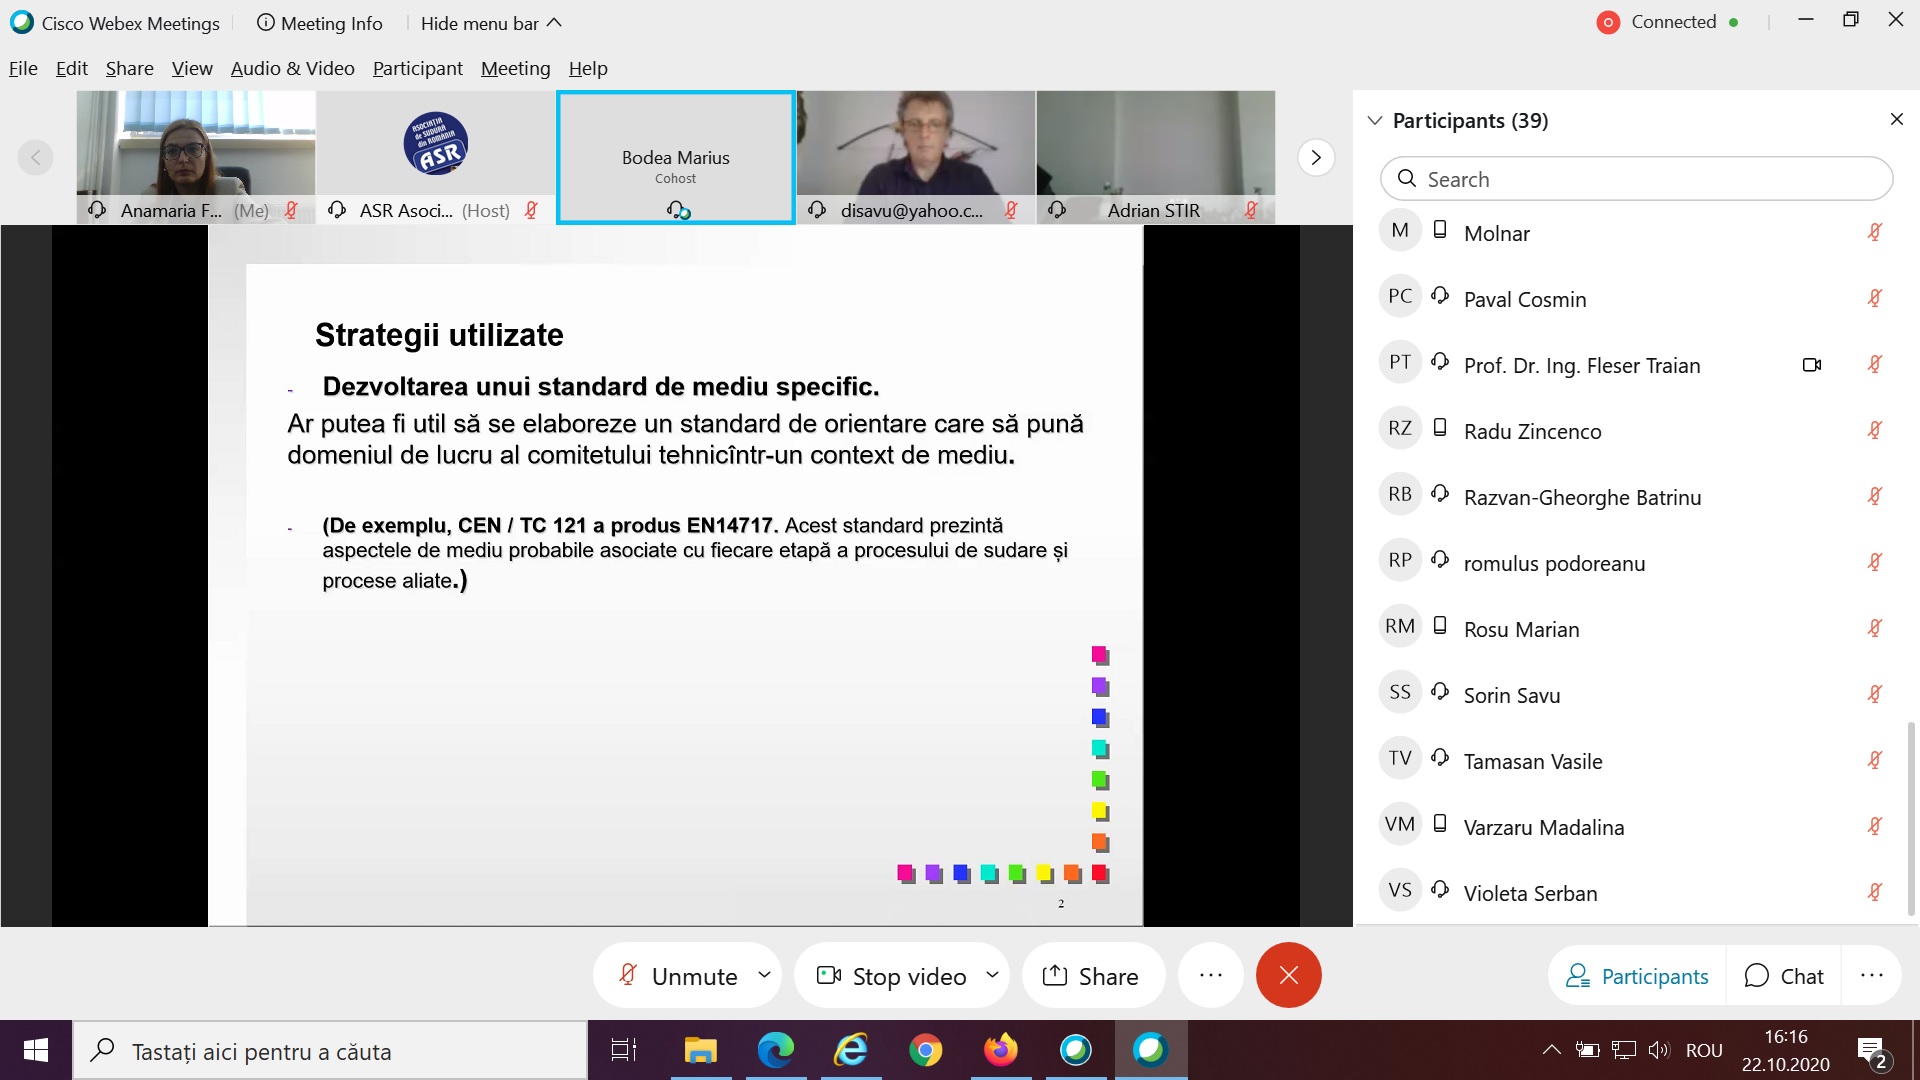Open panel options ellipsis next to Chat
This screenshot has height=1080, width=1920.
coord(1871,975)
